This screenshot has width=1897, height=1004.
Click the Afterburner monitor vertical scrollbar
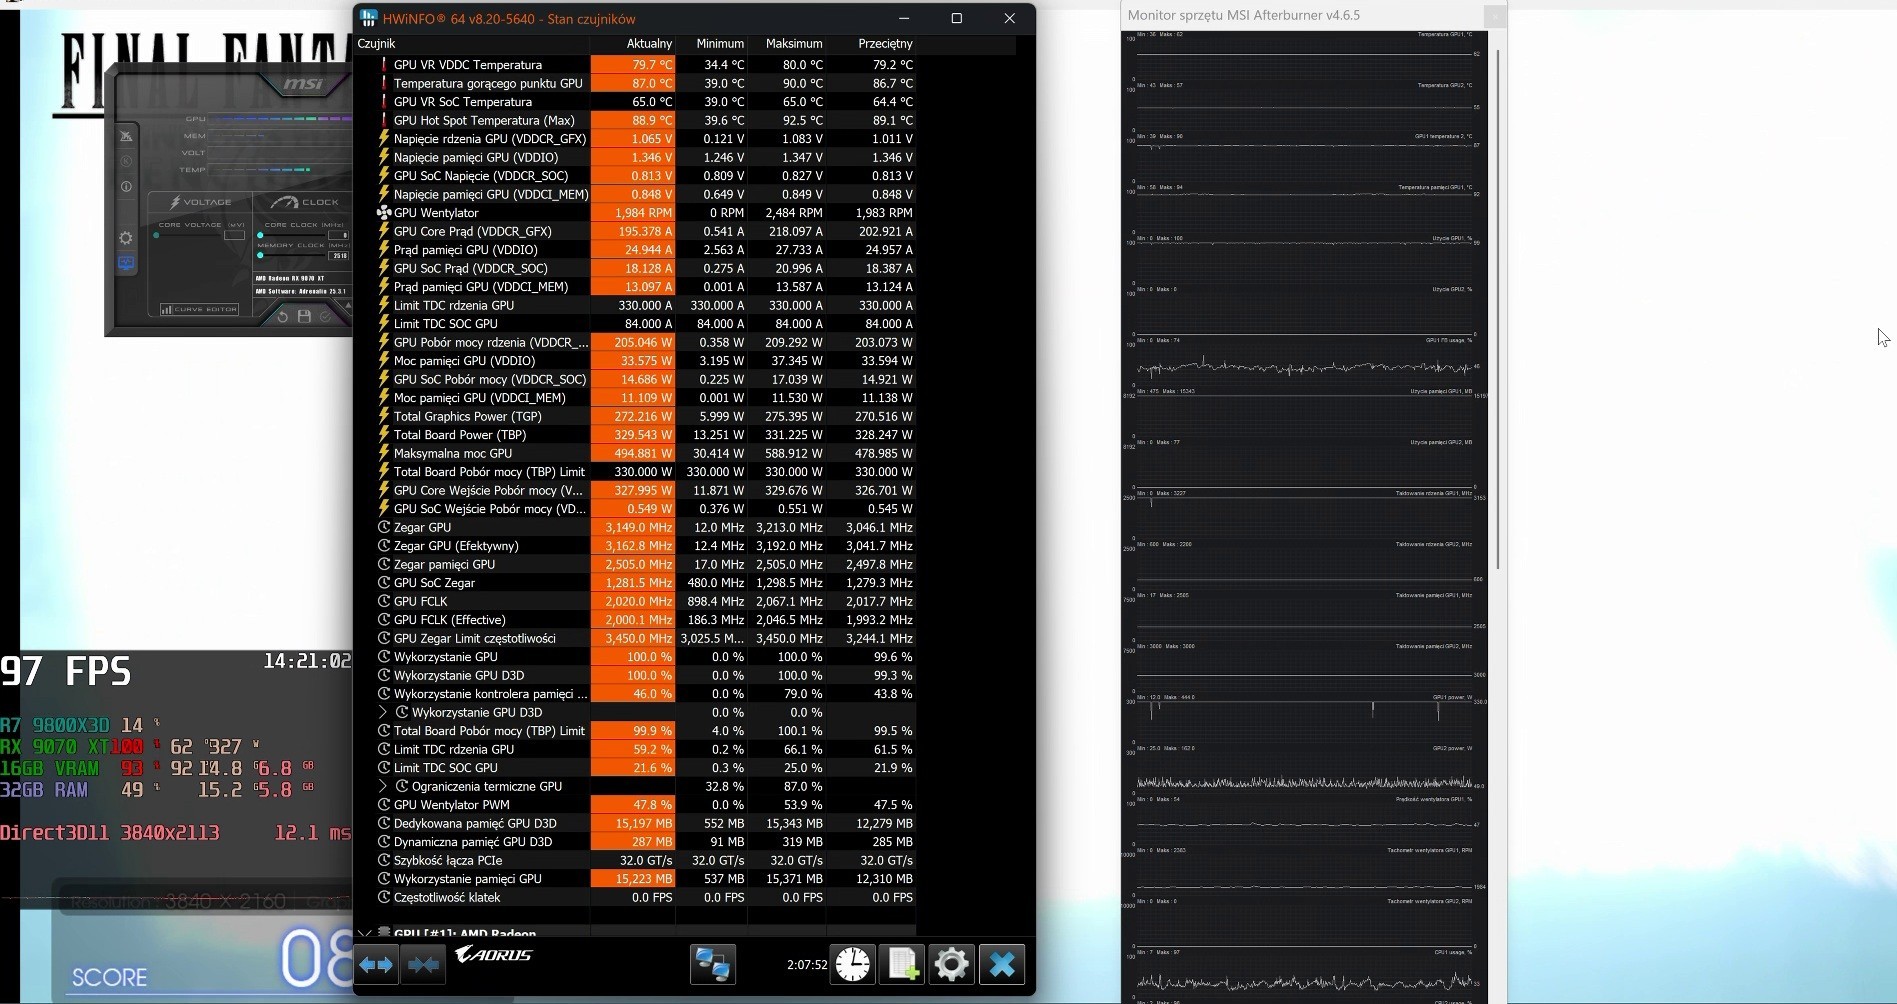[x=1497, y=308]
